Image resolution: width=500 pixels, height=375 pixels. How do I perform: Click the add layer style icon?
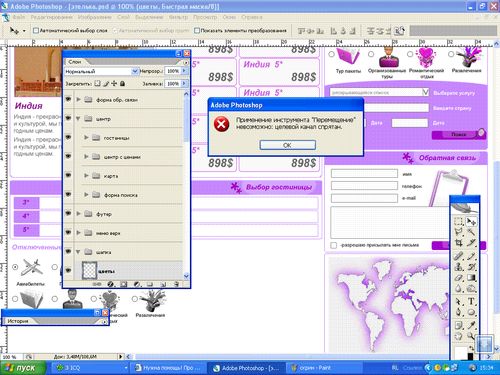(110, 284)
